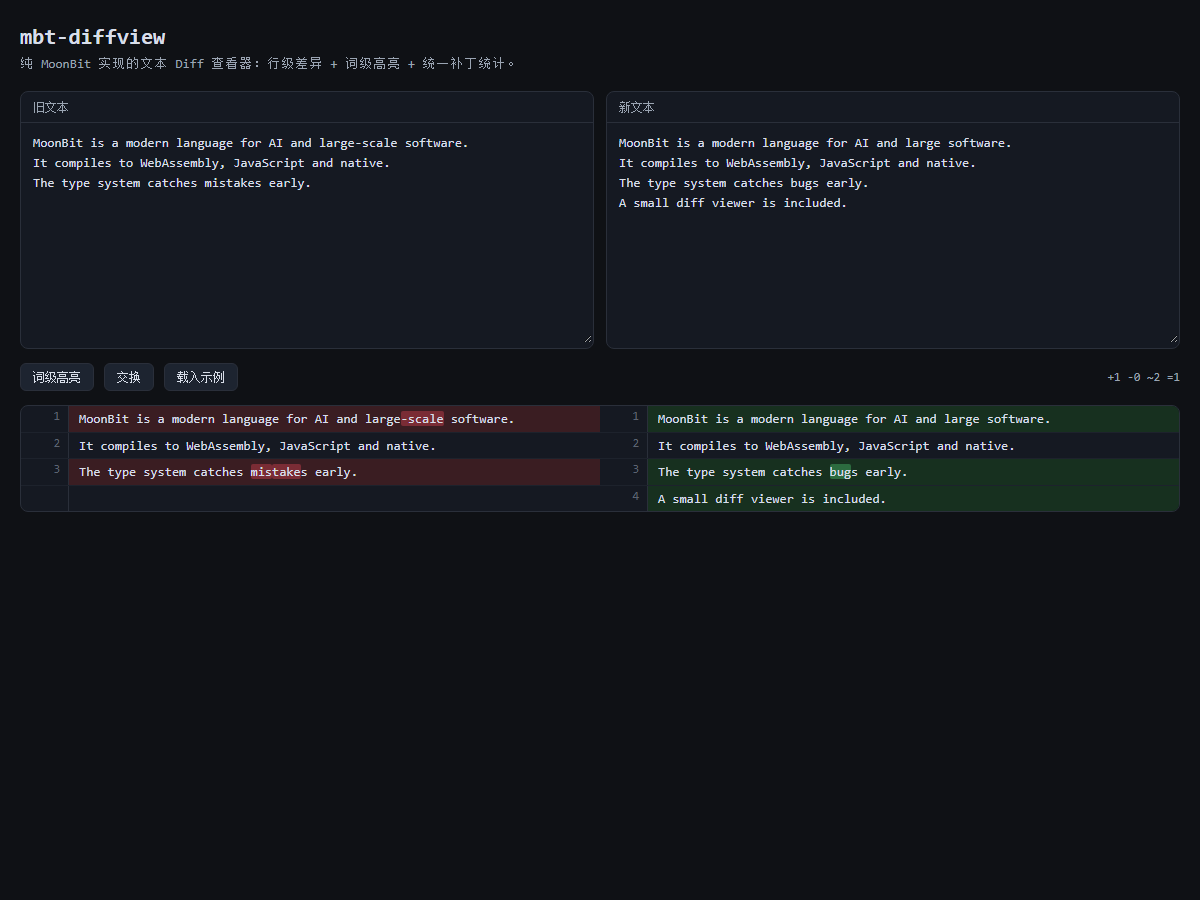
Task: Click added diff line "for AI and large software."
Action: pos(913,419)
